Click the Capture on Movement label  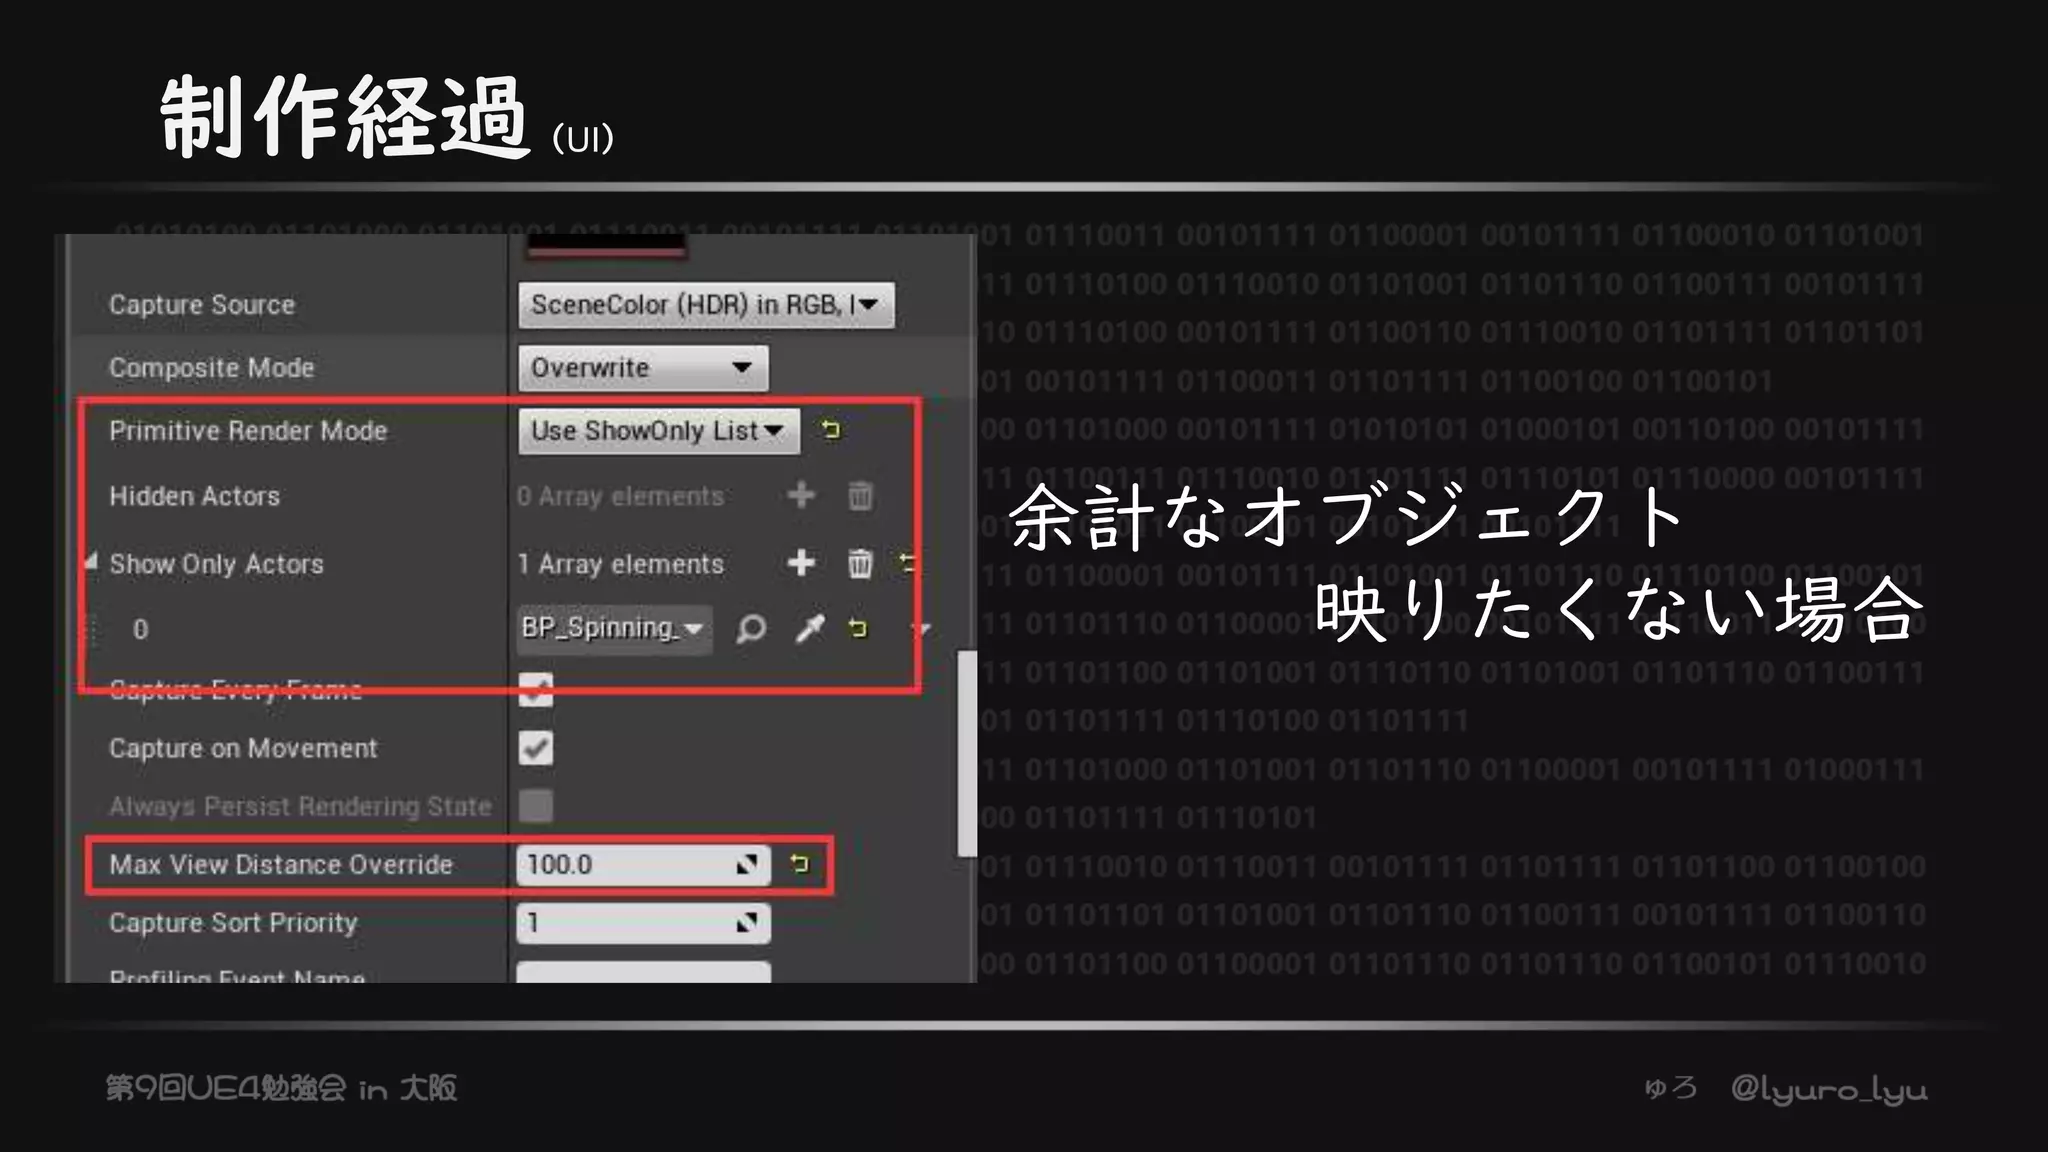tap(243, 749)
